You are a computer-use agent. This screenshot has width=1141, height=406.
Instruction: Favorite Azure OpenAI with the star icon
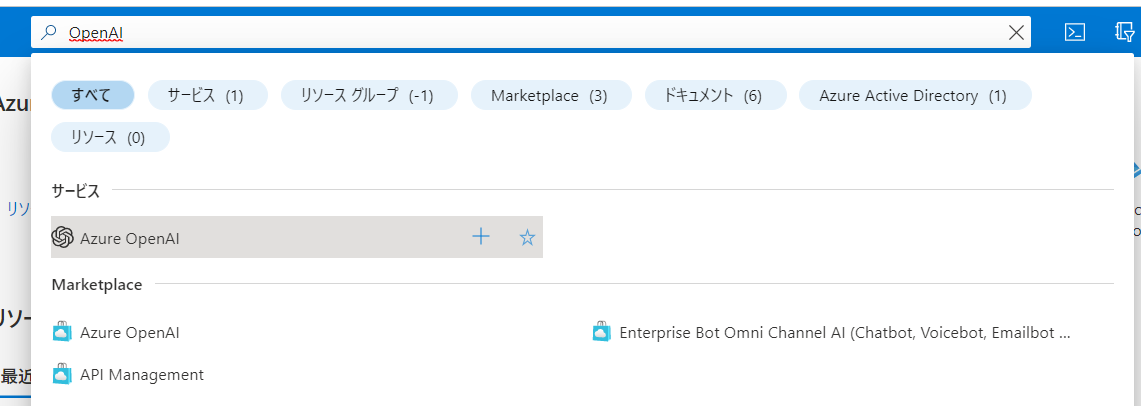[x=527, y=237]
